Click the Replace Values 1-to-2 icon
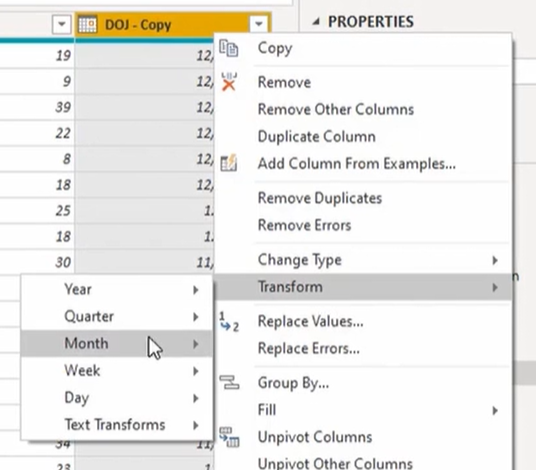The image size is (536, 470). tap(229, 322)
